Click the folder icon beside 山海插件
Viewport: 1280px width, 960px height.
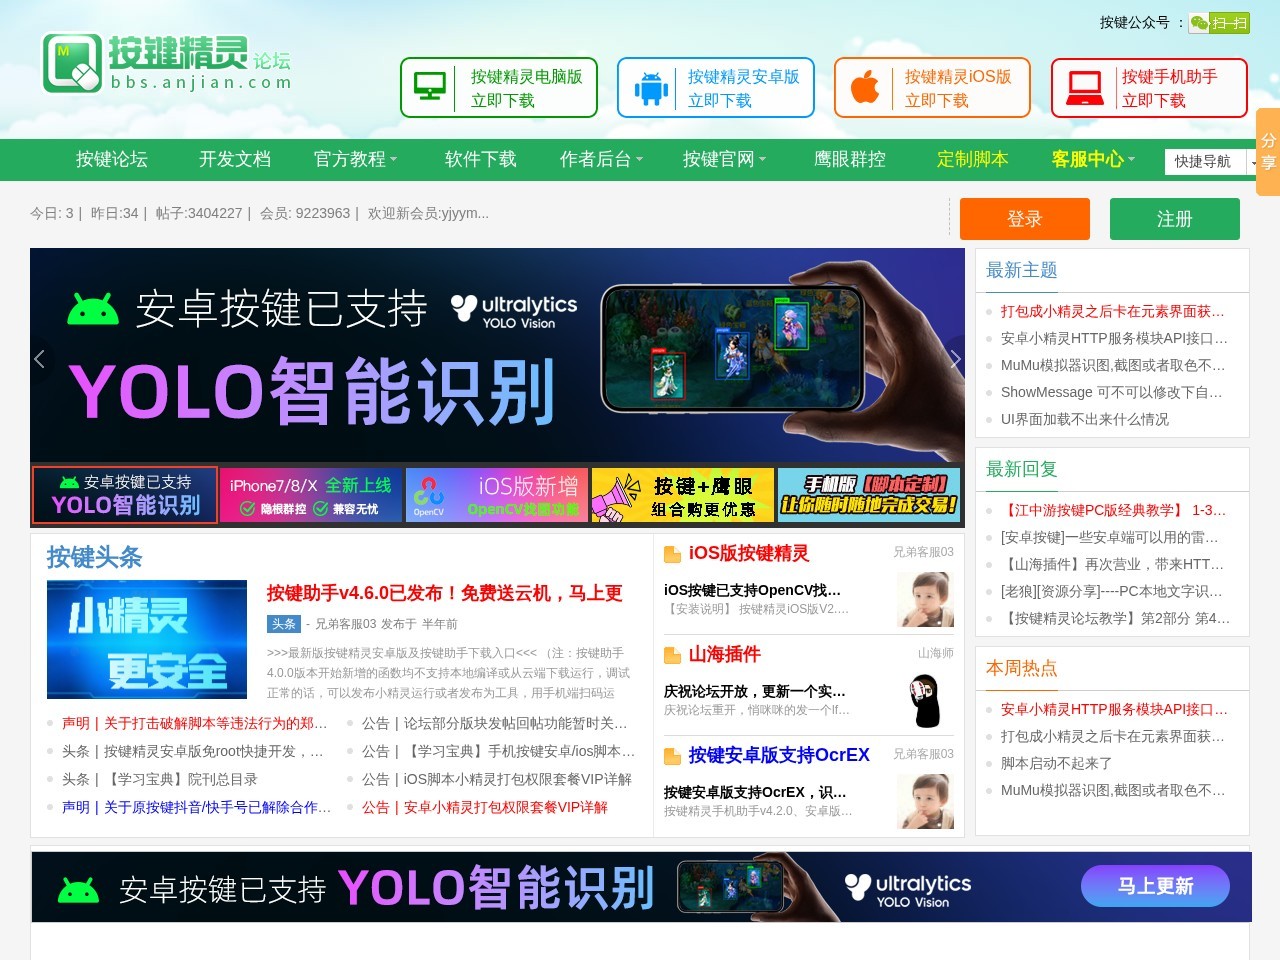(672, 655)
